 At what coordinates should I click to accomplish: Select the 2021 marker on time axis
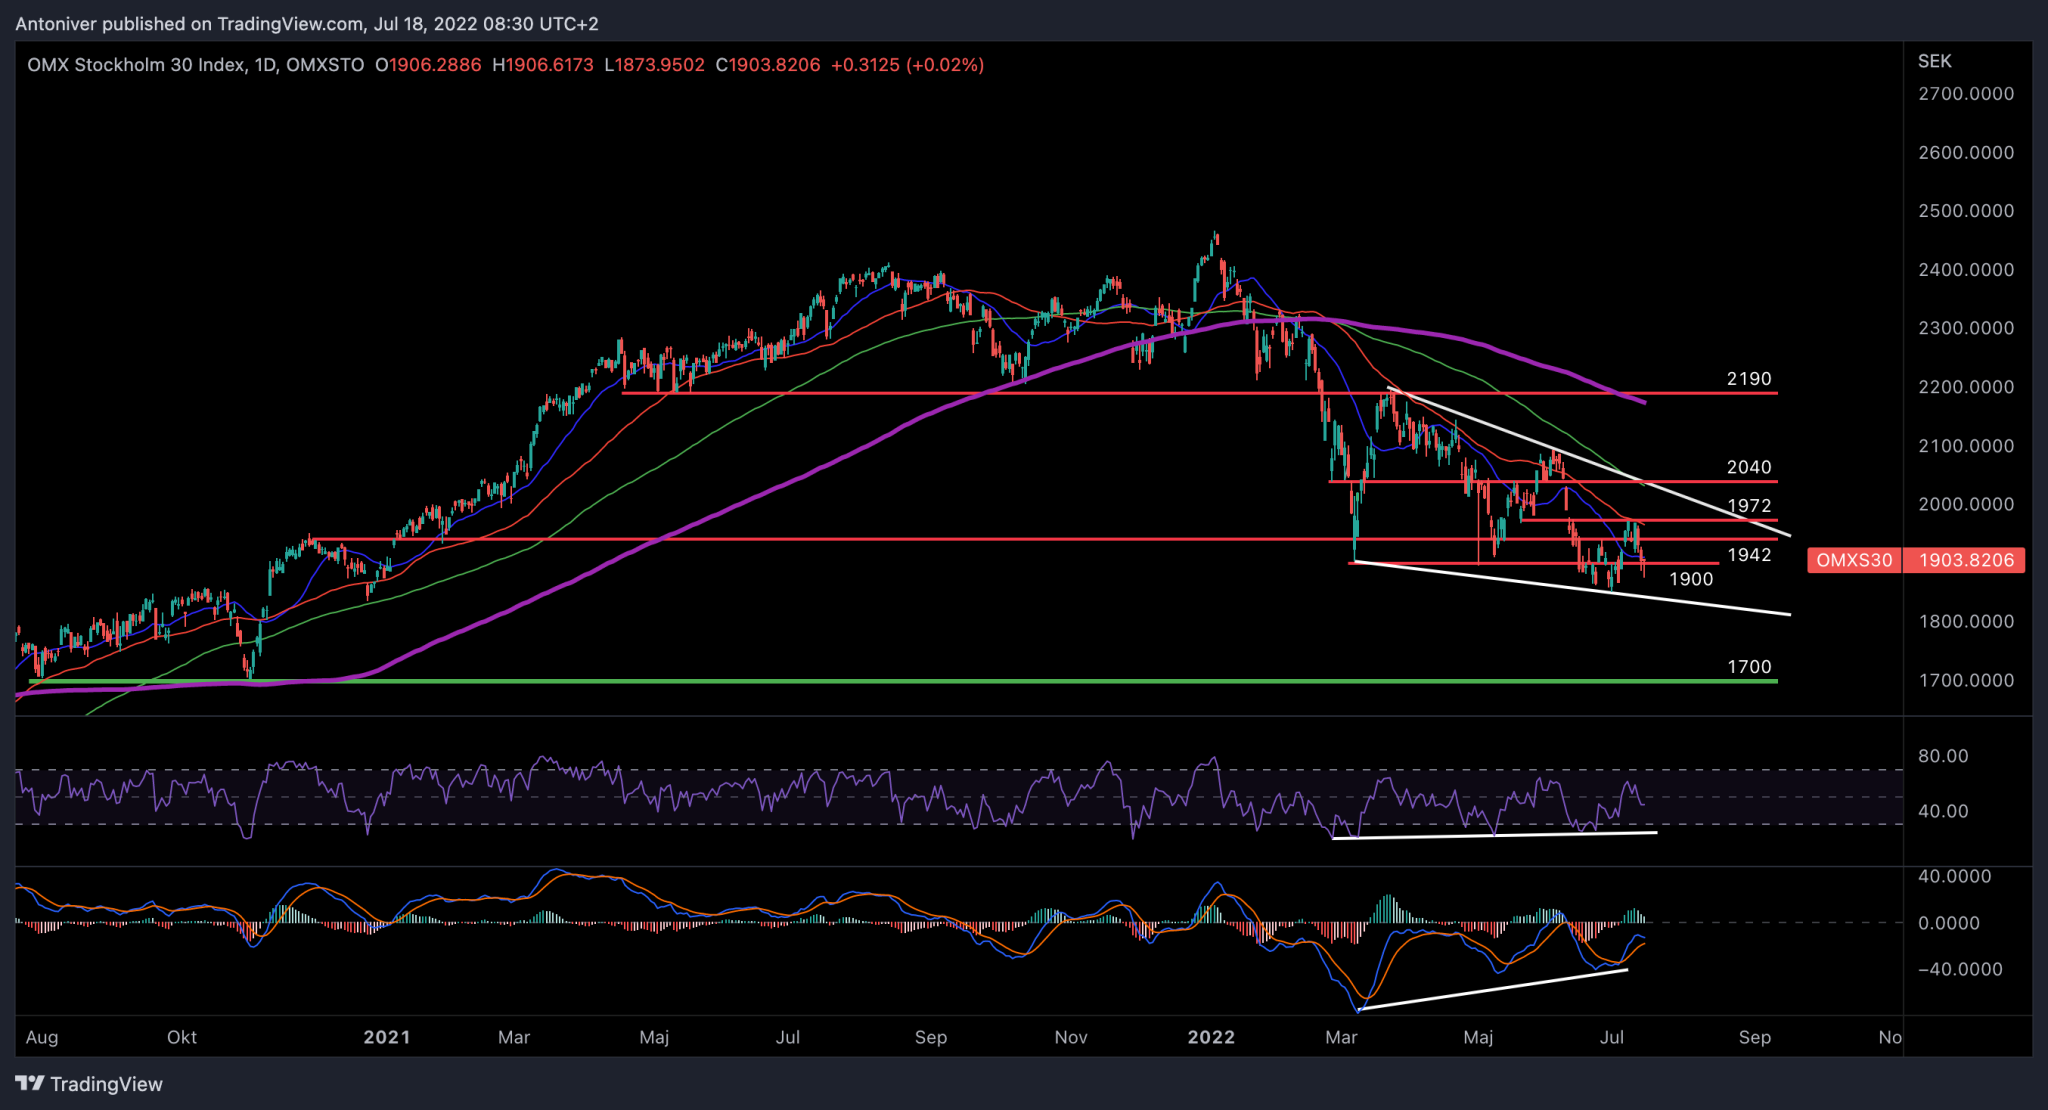[386, 1037]
